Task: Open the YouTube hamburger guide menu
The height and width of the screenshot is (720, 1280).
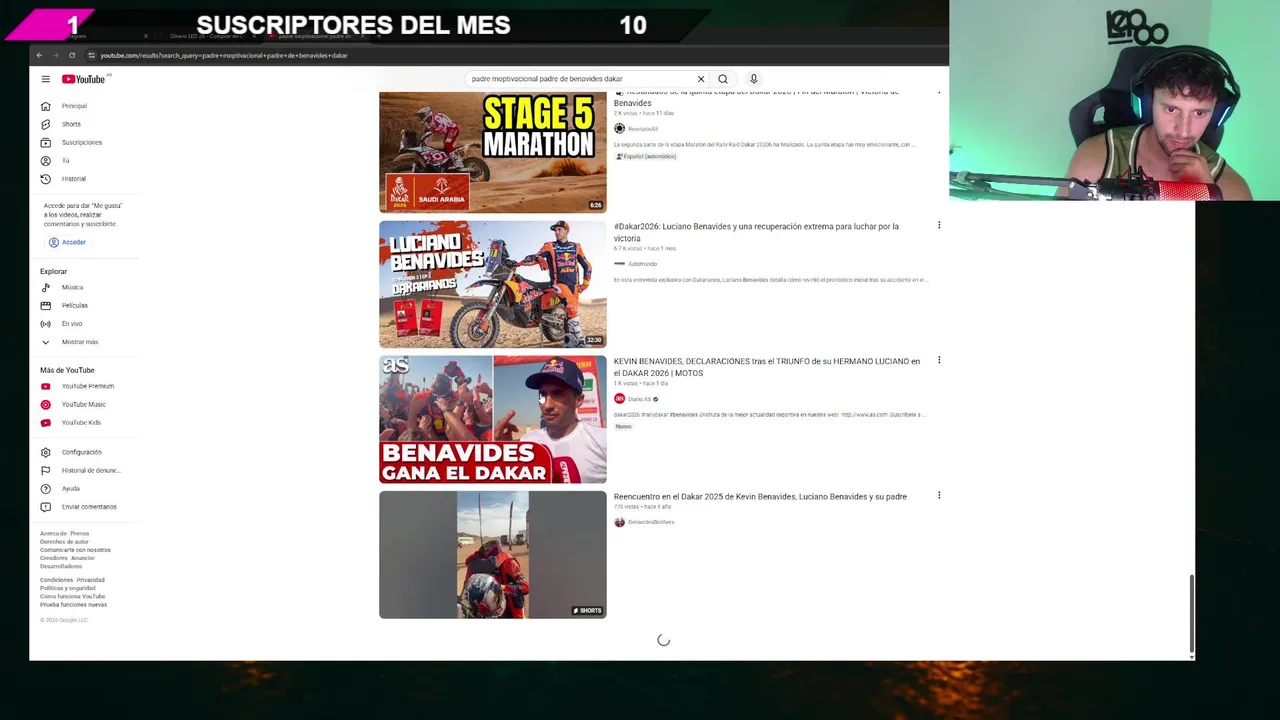Action: tap(45, 79)
